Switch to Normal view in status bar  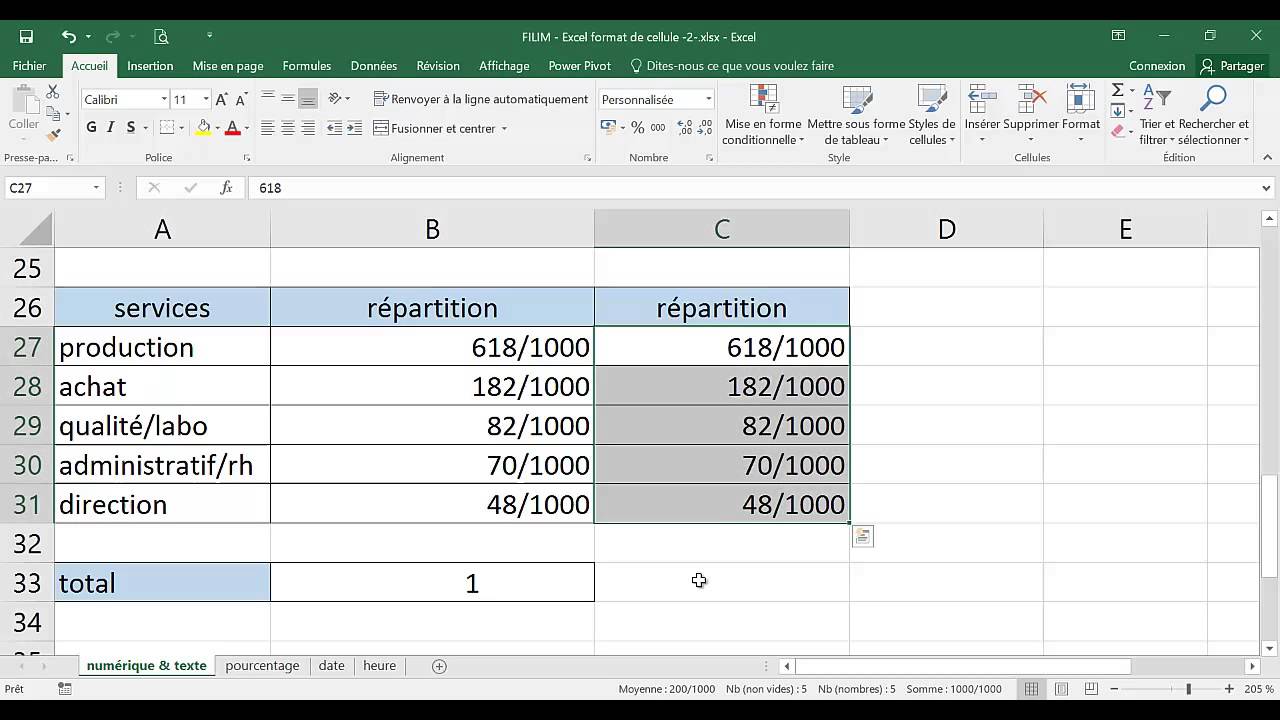click(1031, 689)
